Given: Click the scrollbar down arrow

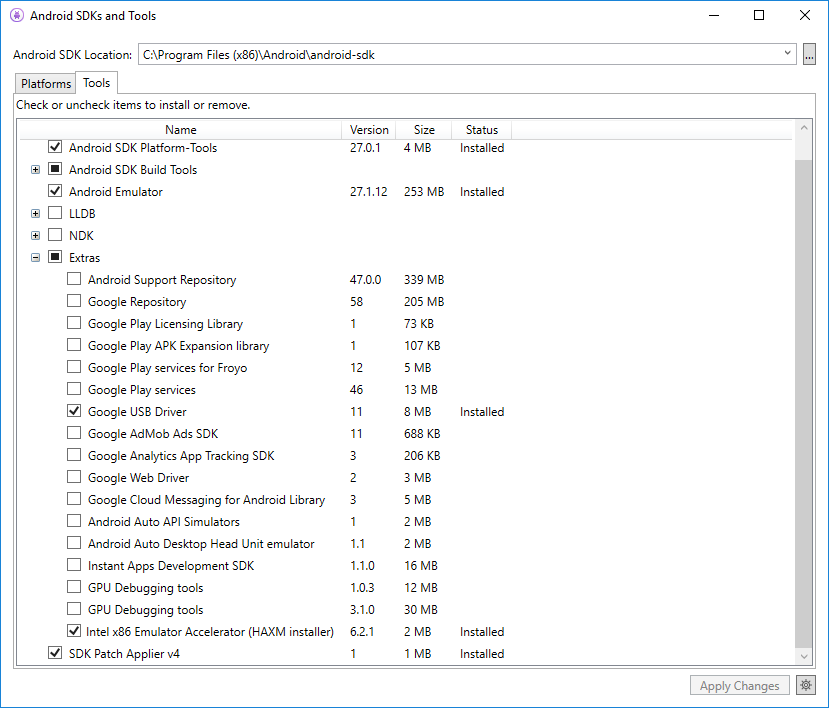Looking at the screenshot, I should [x=804, y=656].
